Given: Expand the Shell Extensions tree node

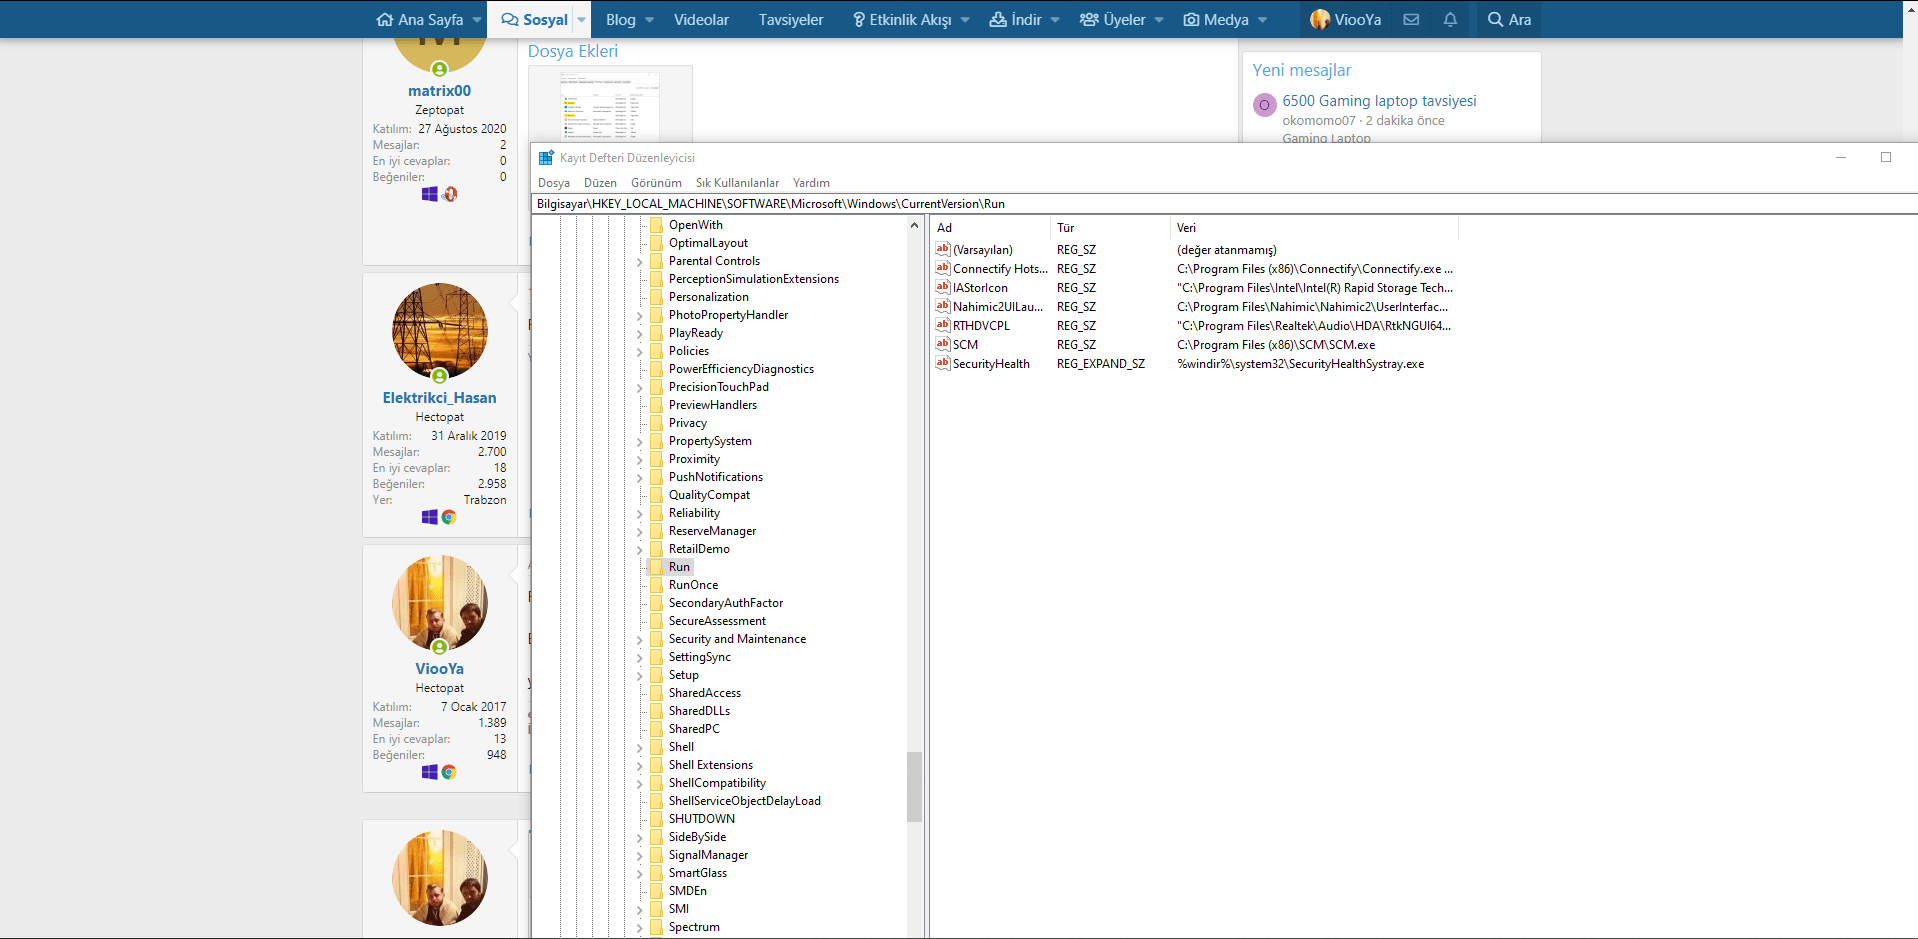Looking at the screenshot, I should point(640,766).
